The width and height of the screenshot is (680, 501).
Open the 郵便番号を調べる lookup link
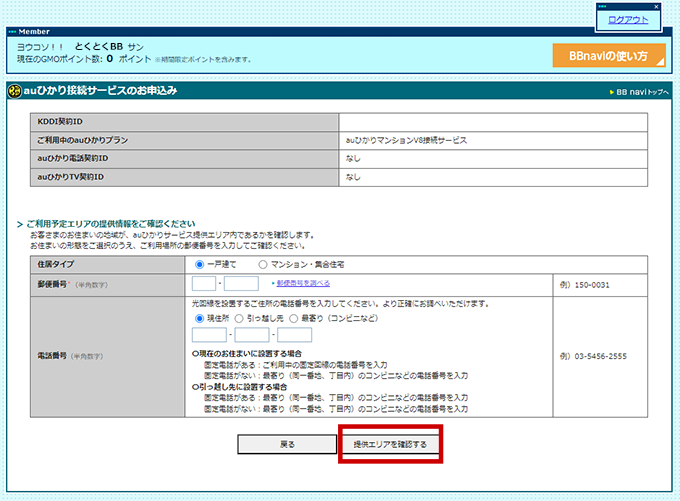[x=301, y=285]
